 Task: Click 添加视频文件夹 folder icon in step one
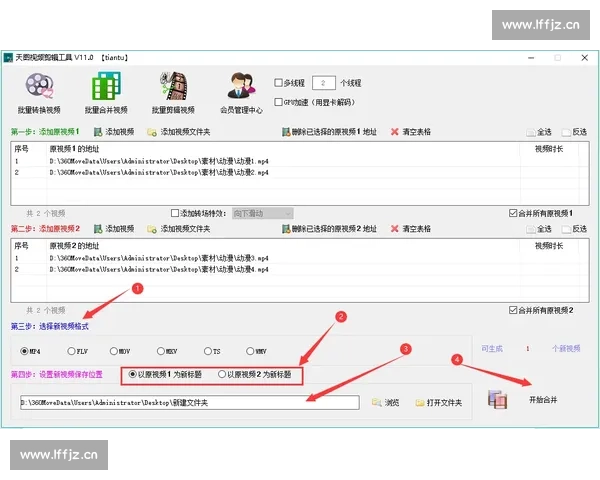(152, 132)
